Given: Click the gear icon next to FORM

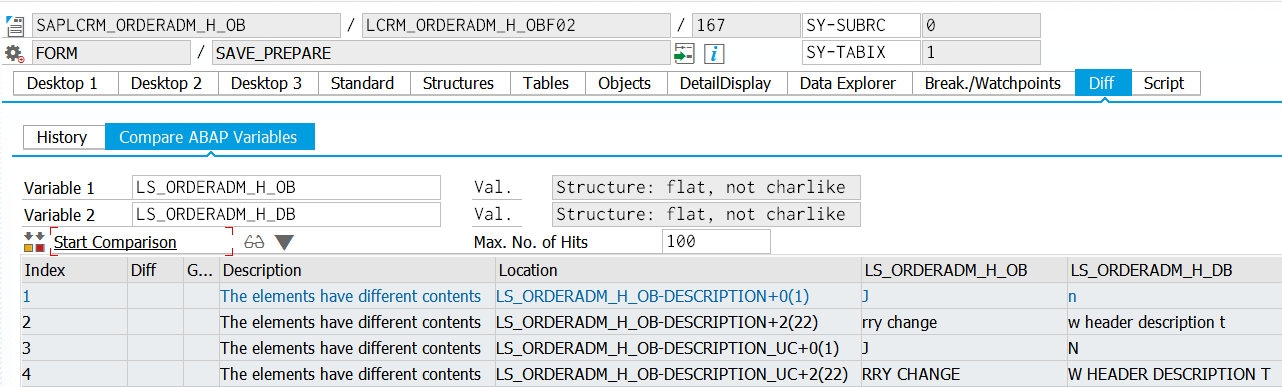Looking at the screenshot, I should (x=14, y=53).
